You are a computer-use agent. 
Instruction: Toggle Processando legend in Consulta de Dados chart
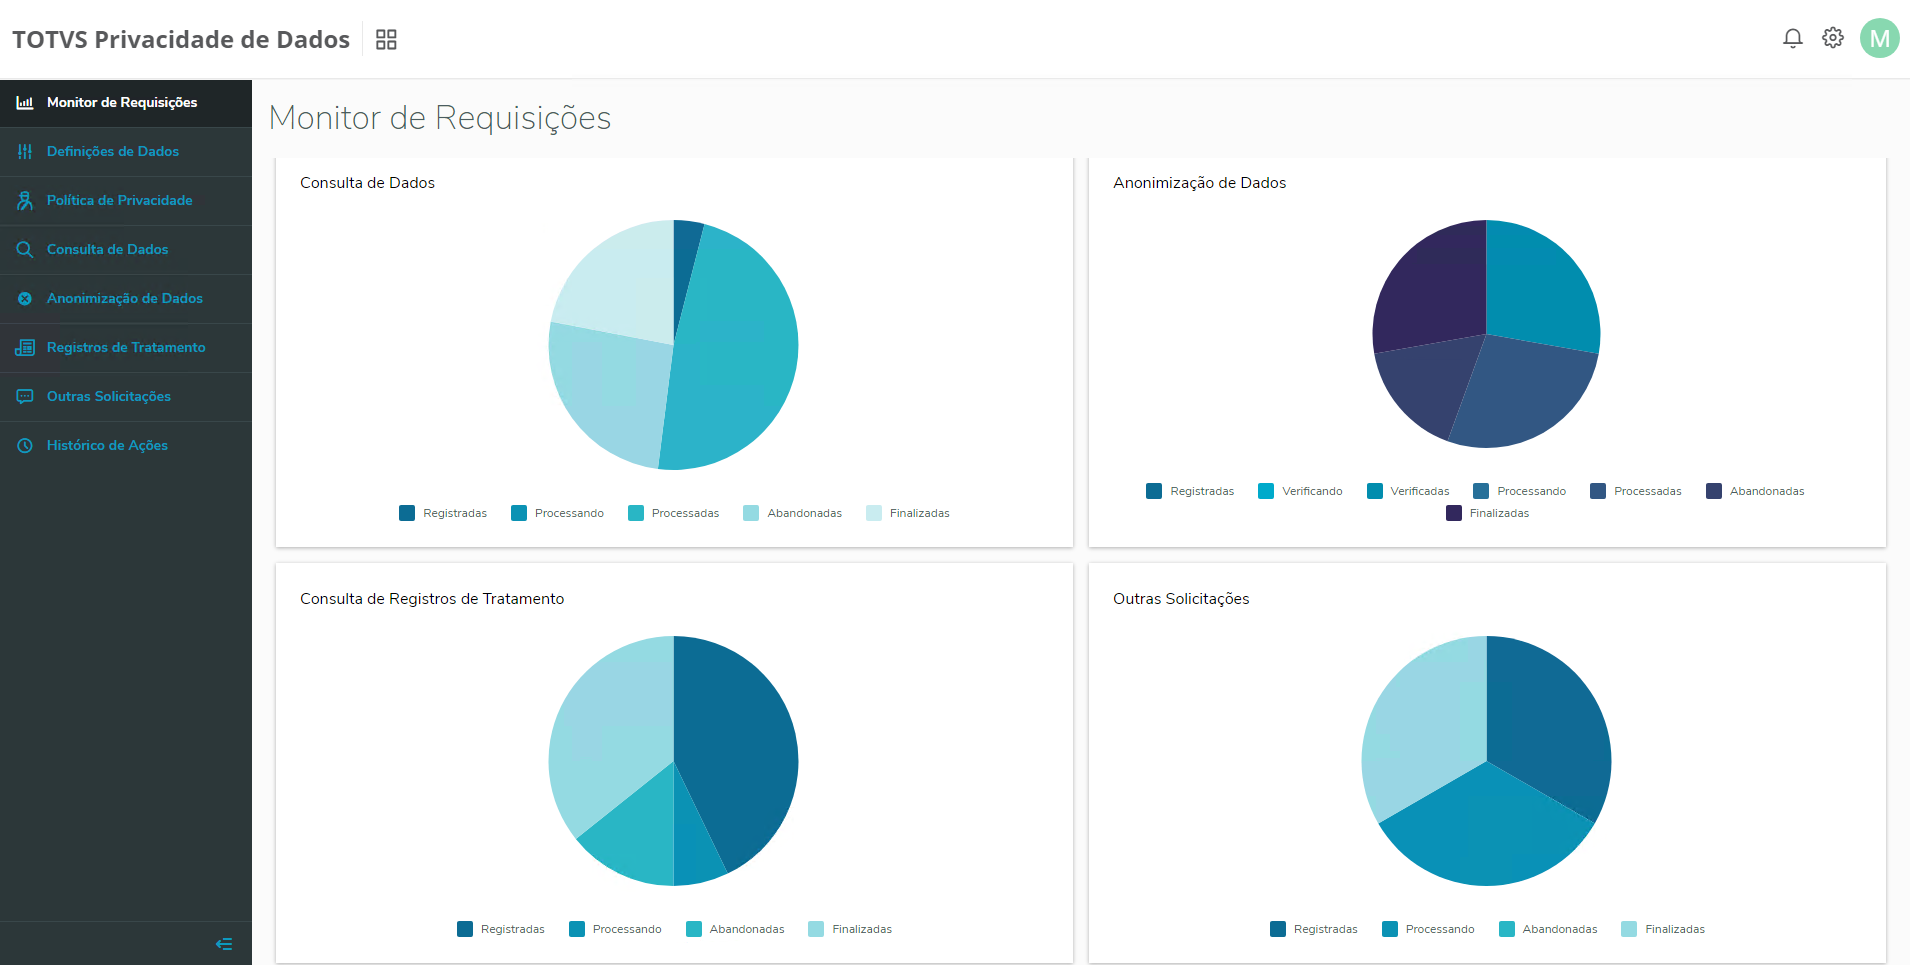point(557,513)
